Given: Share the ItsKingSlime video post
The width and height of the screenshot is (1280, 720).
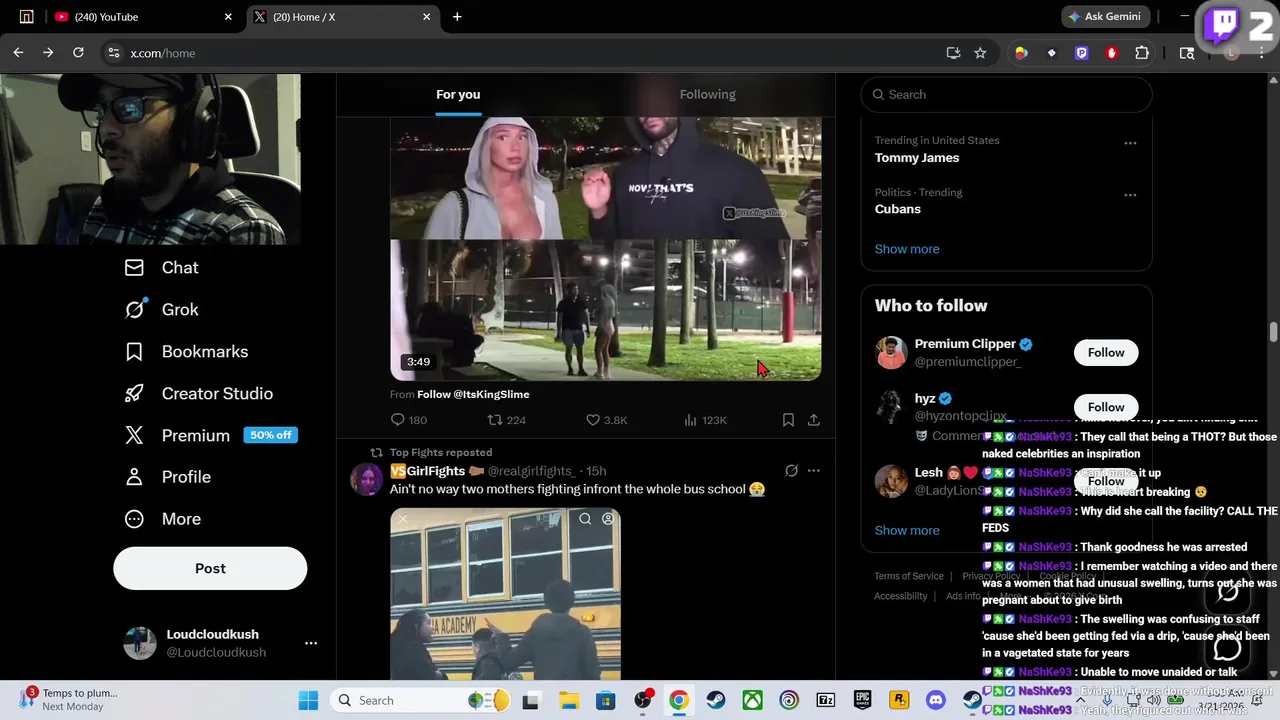Looking at the screenshot, I should [814, 420].
